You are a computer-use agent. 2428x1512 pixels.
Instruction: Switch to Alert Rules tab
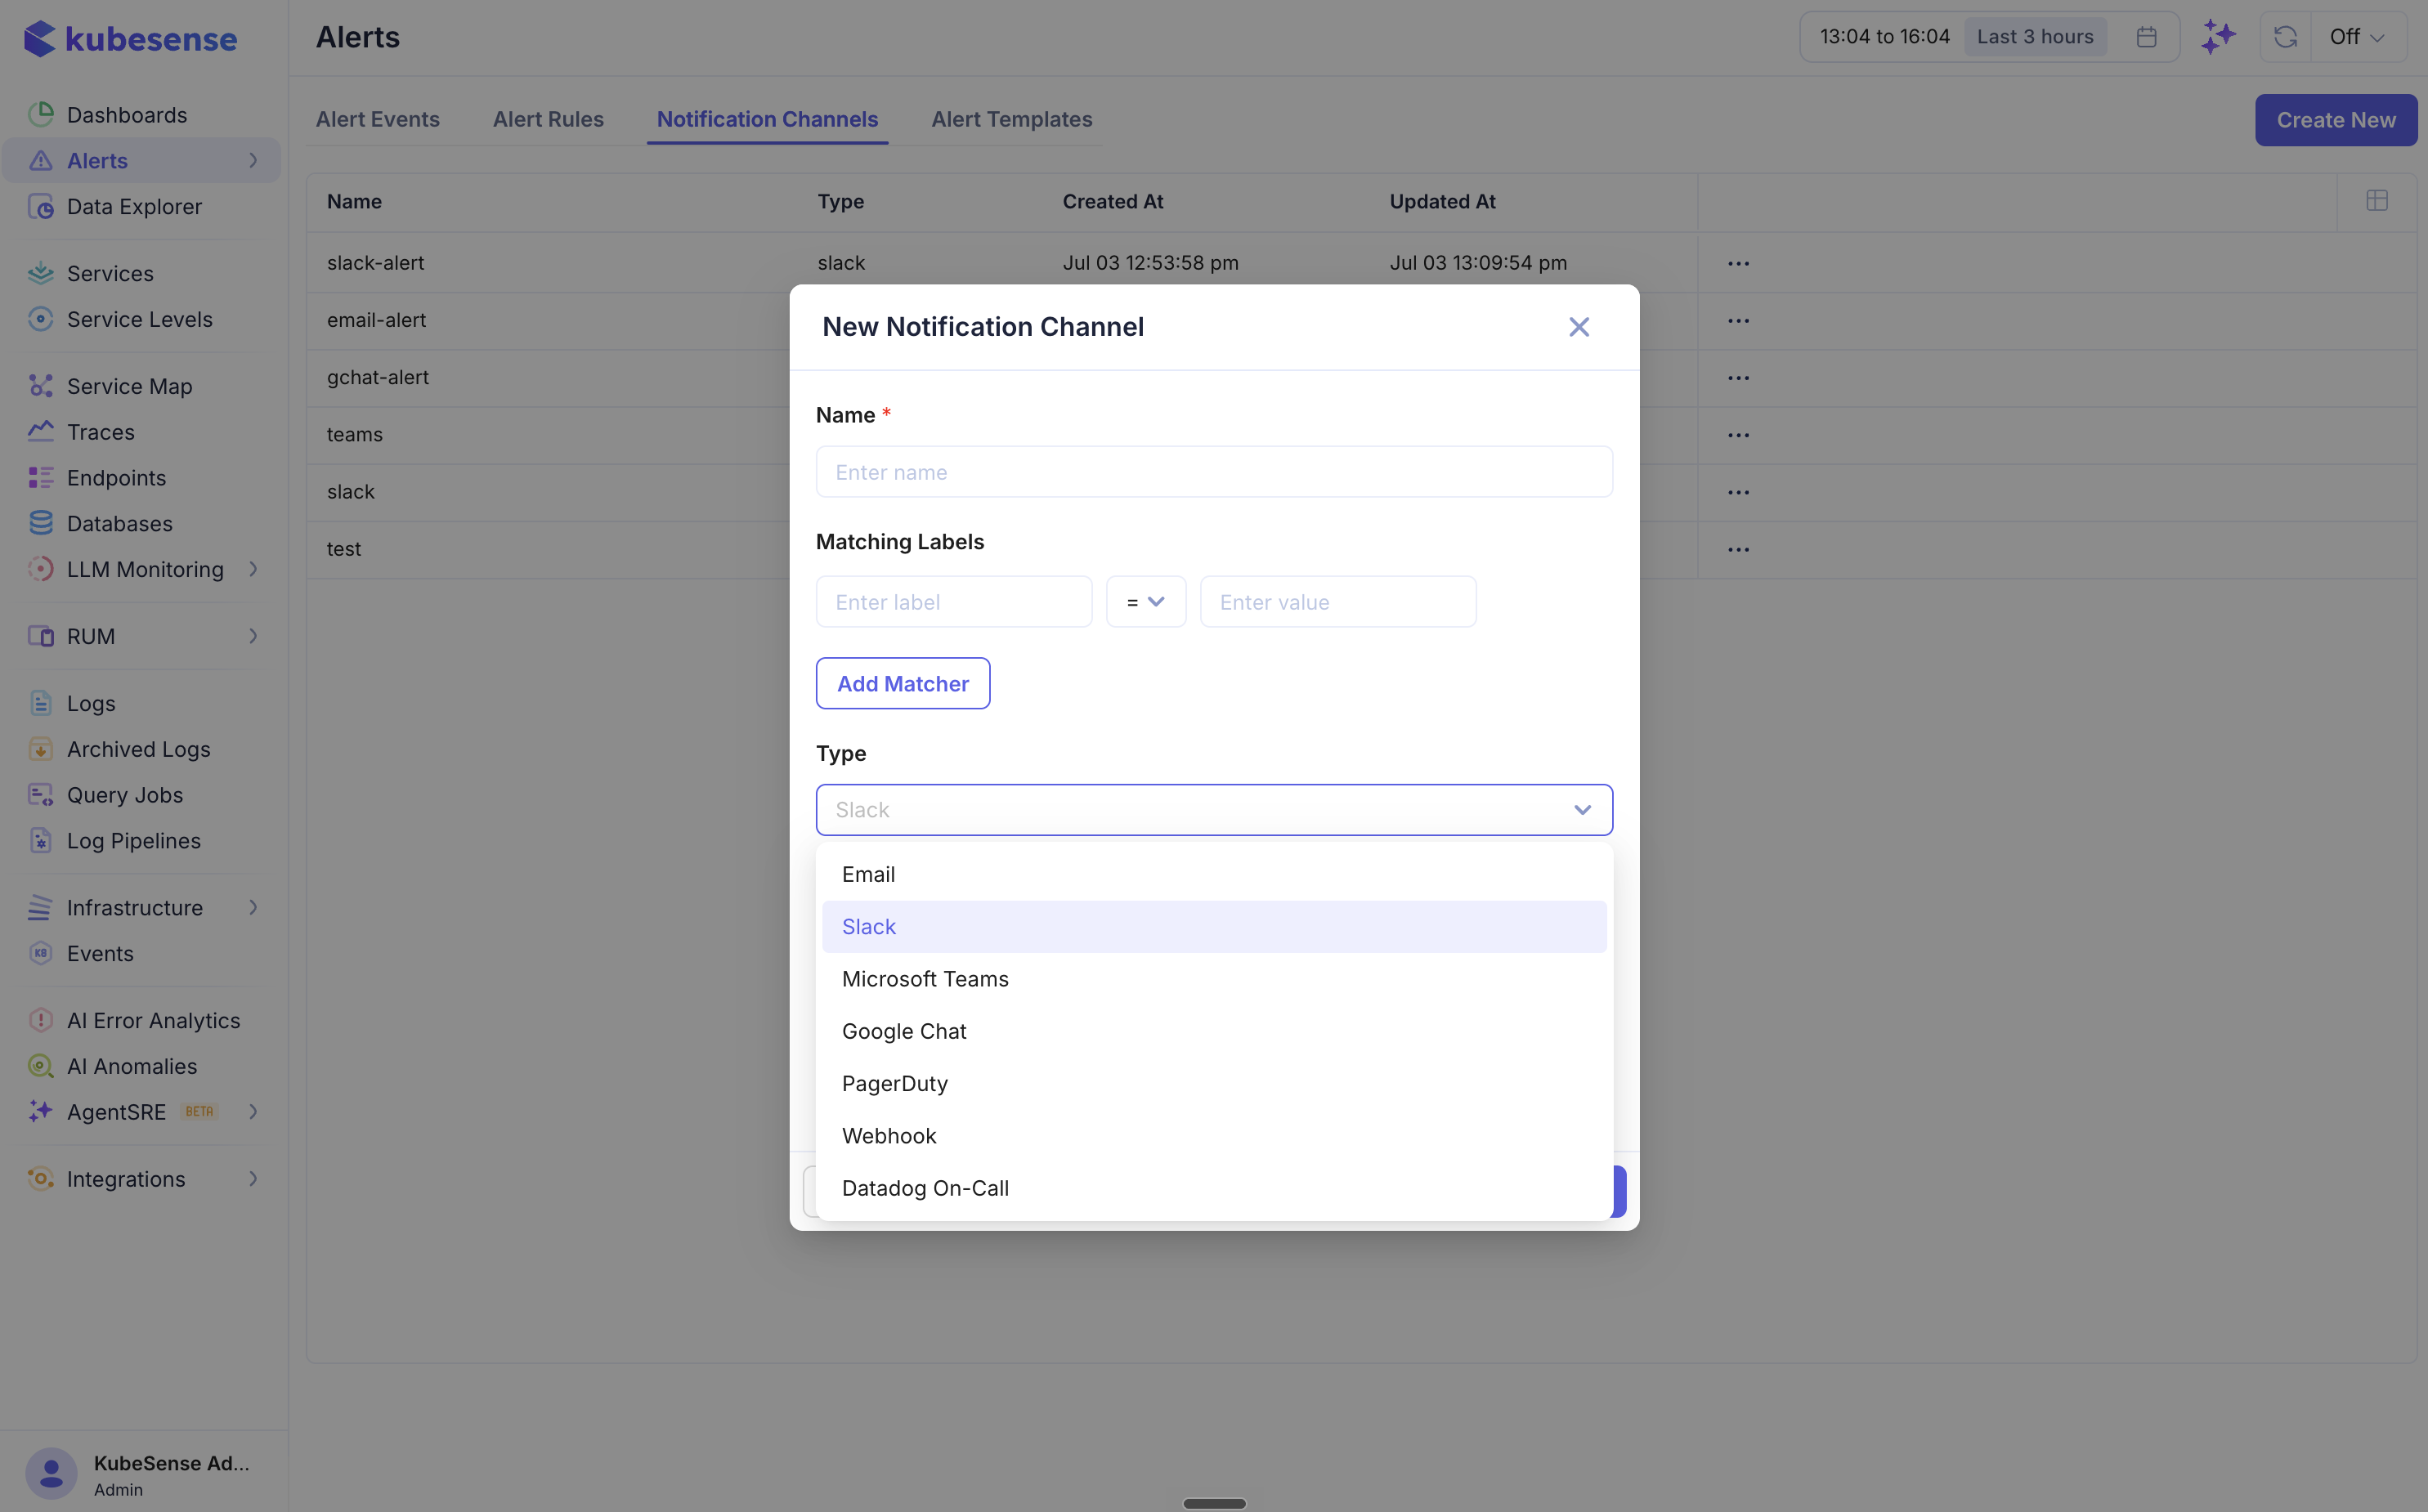pyautogui.click(x=548, y=119)
